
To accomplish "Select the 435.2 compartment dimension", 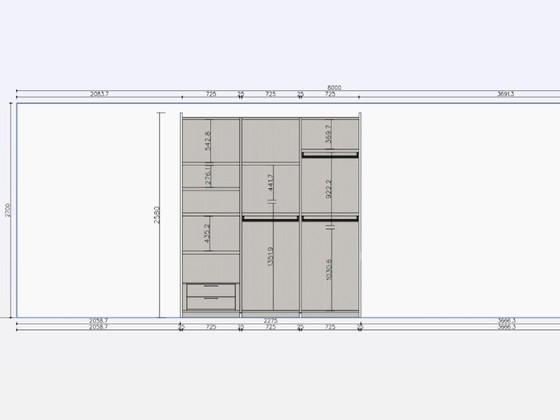I will [x=207, y=233].
